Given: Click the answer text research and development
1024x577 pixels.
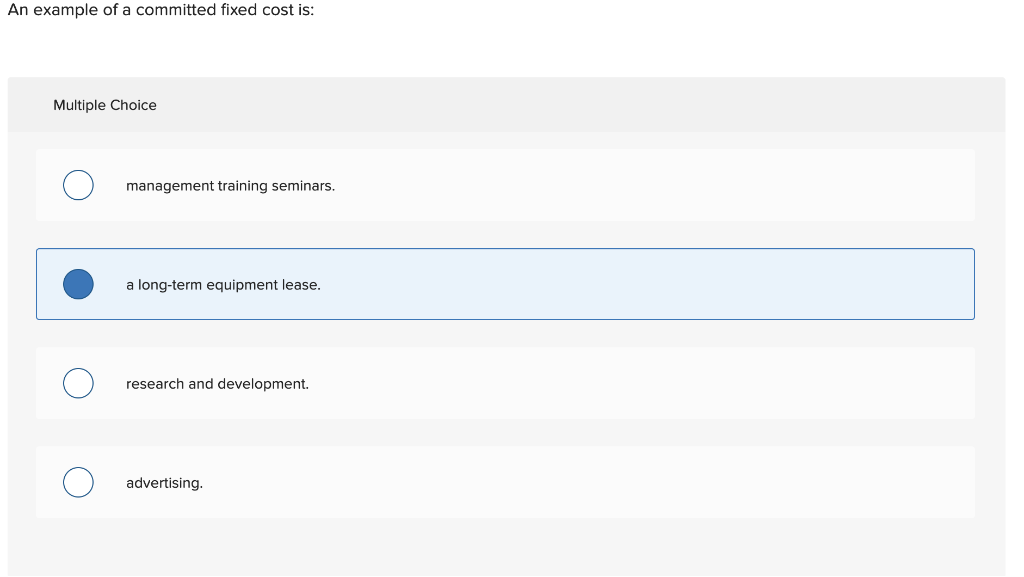Looking at the screenshot, I should (x=217, y=383).
